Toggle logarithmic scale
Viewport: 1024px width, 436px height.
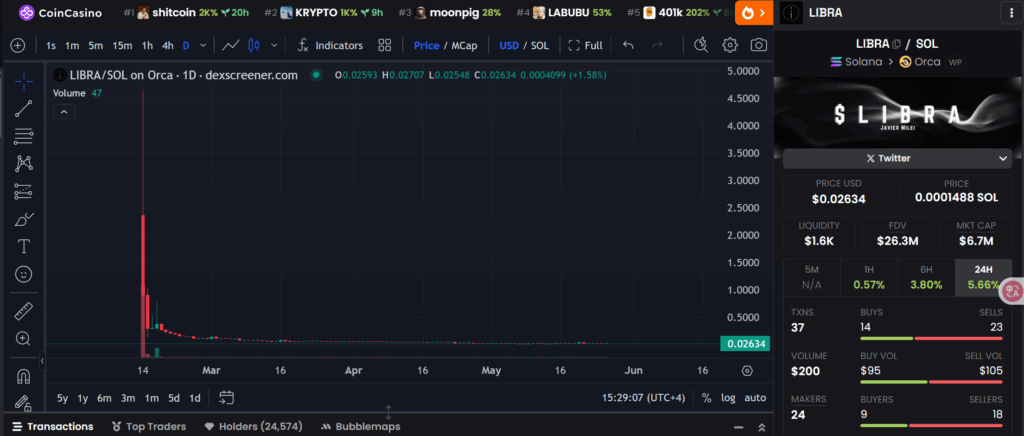click(728, 398)
